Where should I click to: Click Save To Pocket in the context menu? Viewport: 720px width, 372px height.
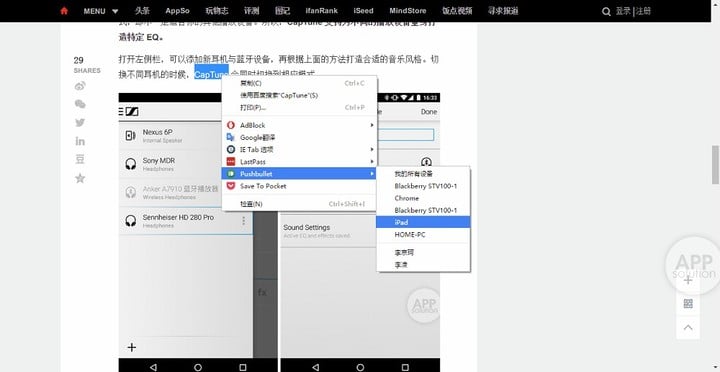pos(299,186)
